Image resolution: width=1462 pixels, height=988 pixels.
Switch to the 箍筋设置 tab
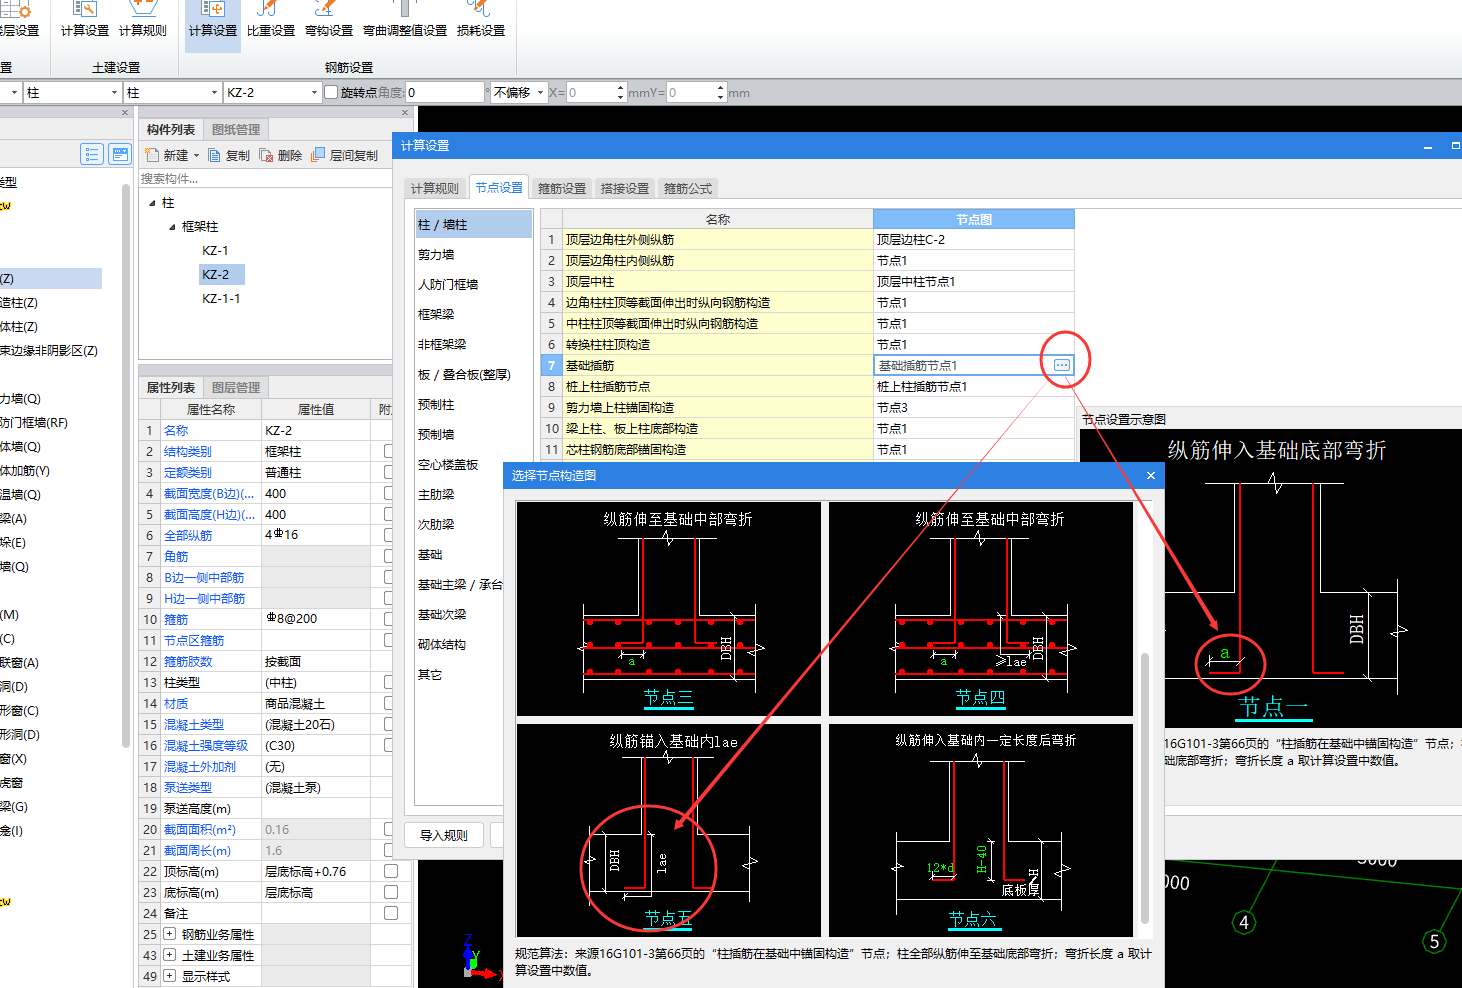pyautogui.click(x=562, y=188)
